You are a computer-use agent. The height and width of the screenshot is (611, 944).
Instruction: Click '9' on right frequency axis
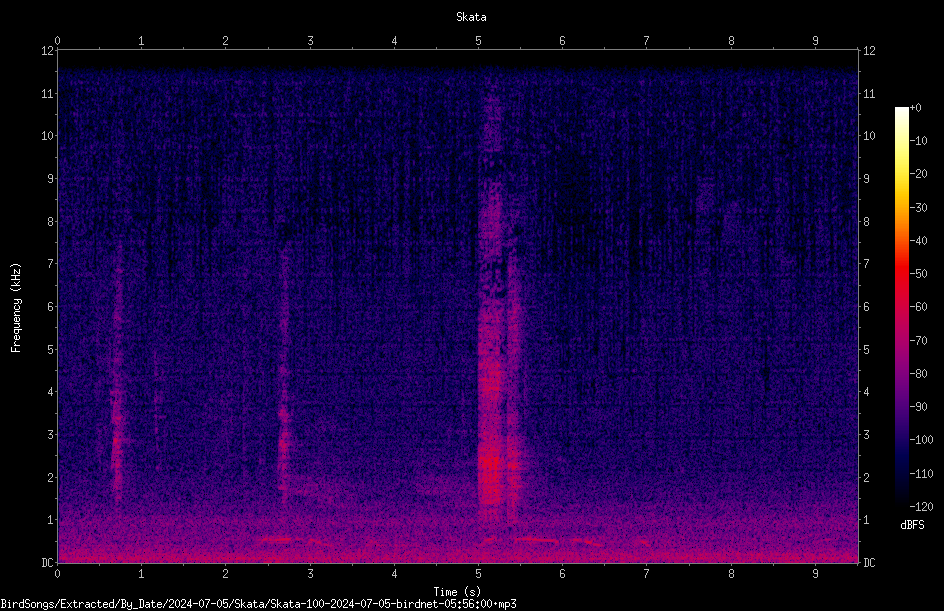pos(866,178)
